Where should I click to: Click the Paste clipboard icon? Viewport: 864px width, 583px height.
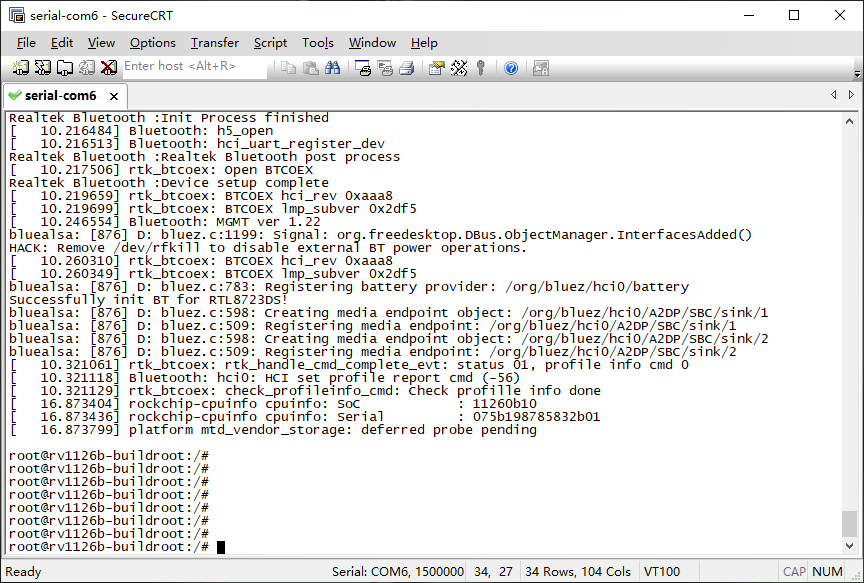coord(311,68)
